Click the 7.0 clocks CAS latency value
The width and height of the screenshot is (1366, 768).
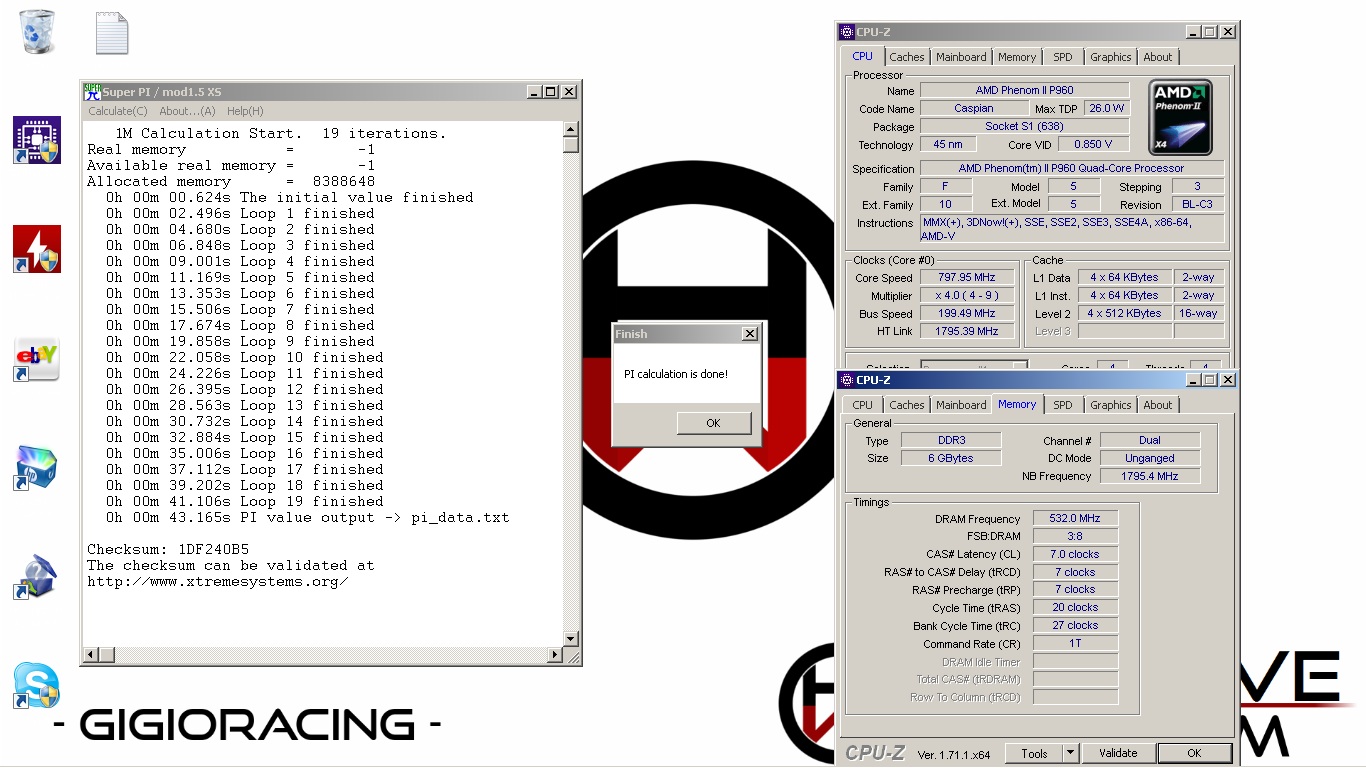1075,554
